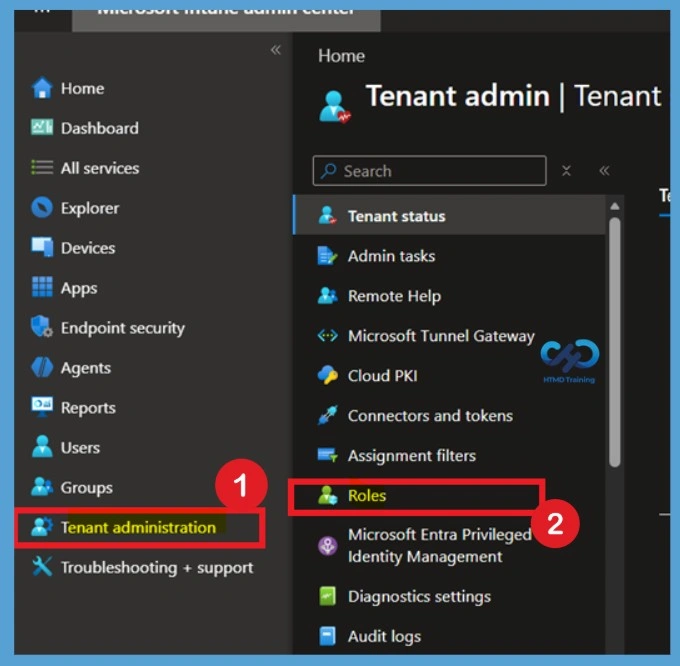Screen dimensions: 680x666
Task: Open Users label in sidebar
Action: pos(80,447)
